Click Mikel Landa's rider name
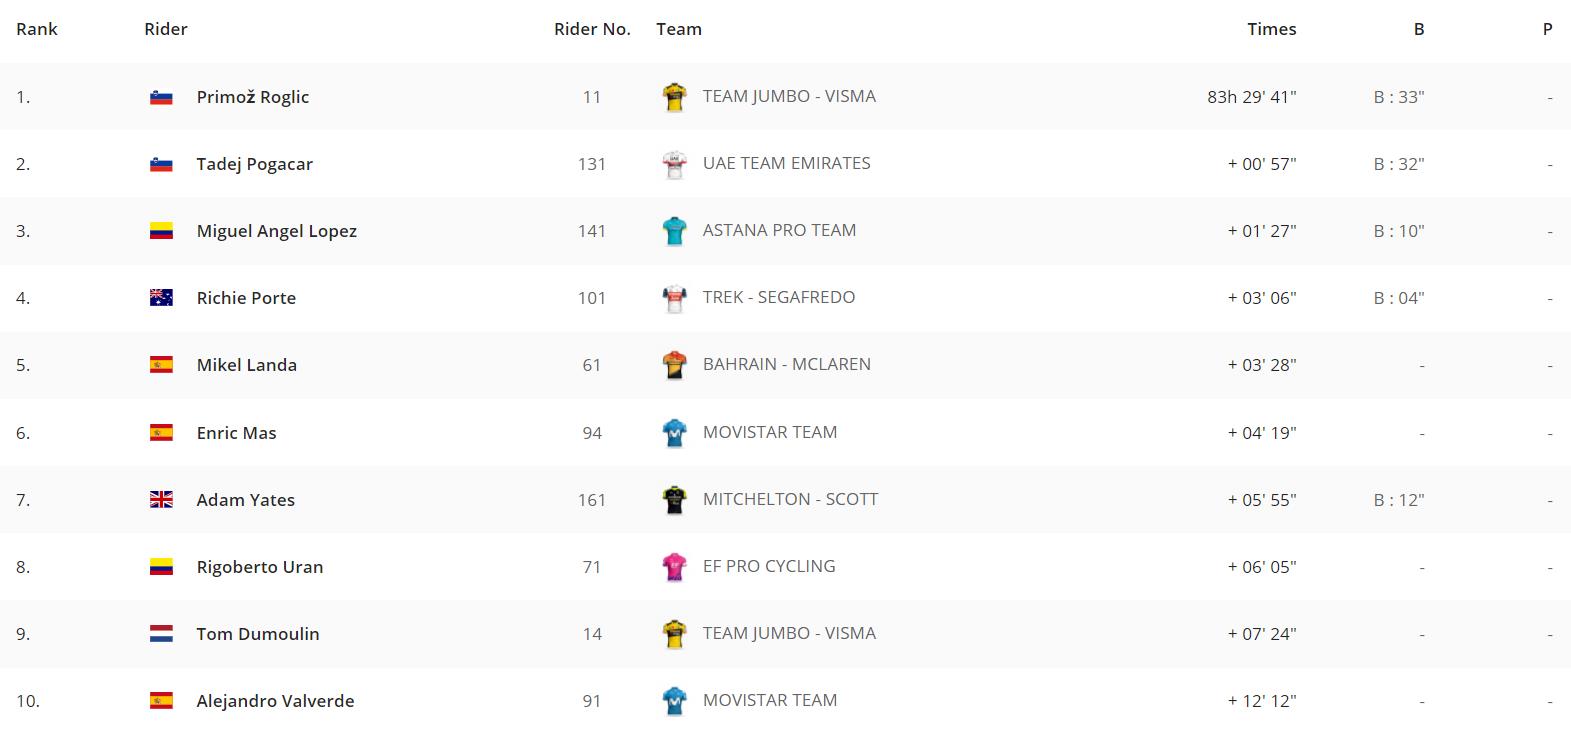The image size is (1571, 746). [247, 365]
